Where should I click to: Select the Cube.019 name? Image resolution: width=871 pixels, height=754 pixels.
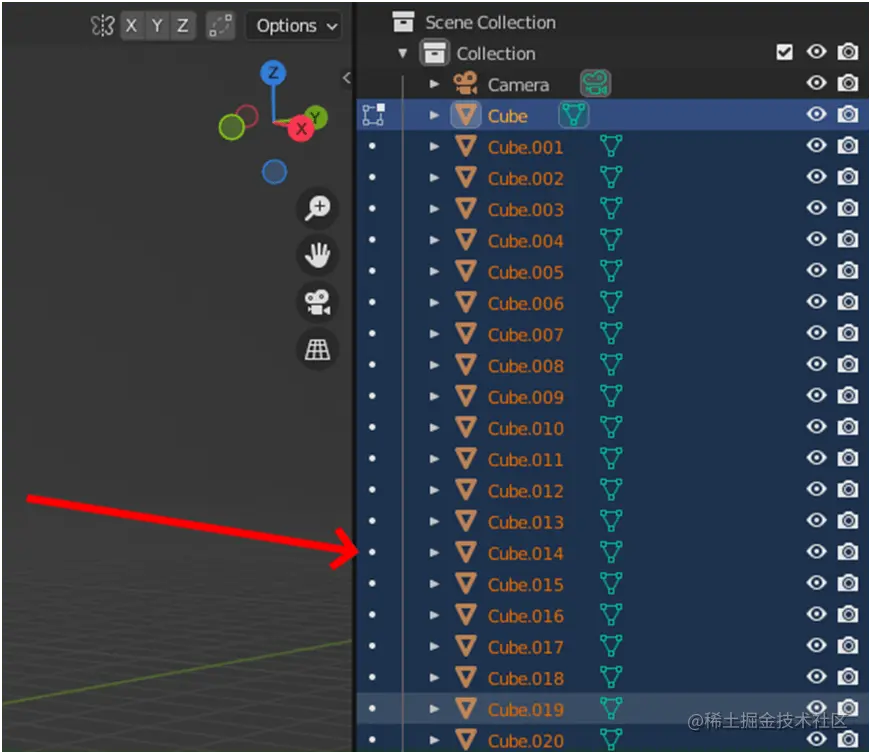point(525,709)
